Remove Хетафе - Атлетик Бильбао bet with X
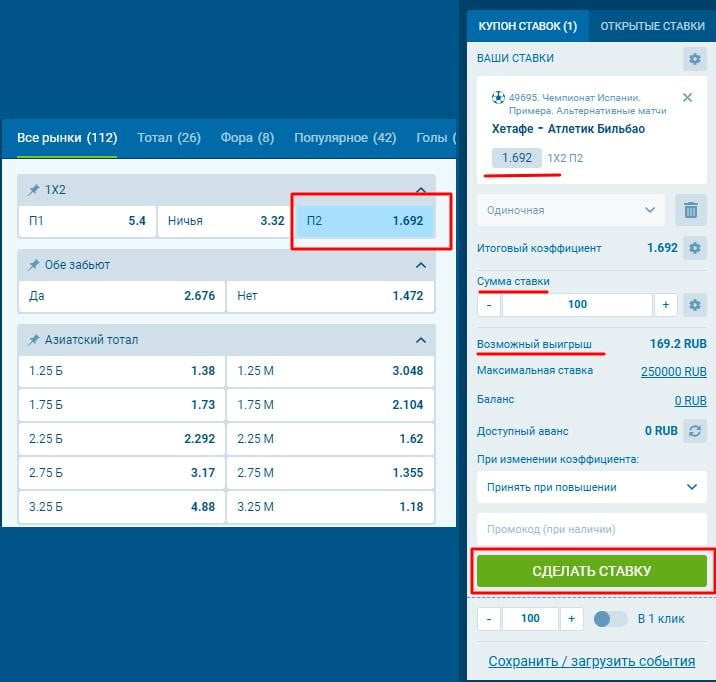Image resolution: width=716 pixels, height=682 pixels. (687, 98)
